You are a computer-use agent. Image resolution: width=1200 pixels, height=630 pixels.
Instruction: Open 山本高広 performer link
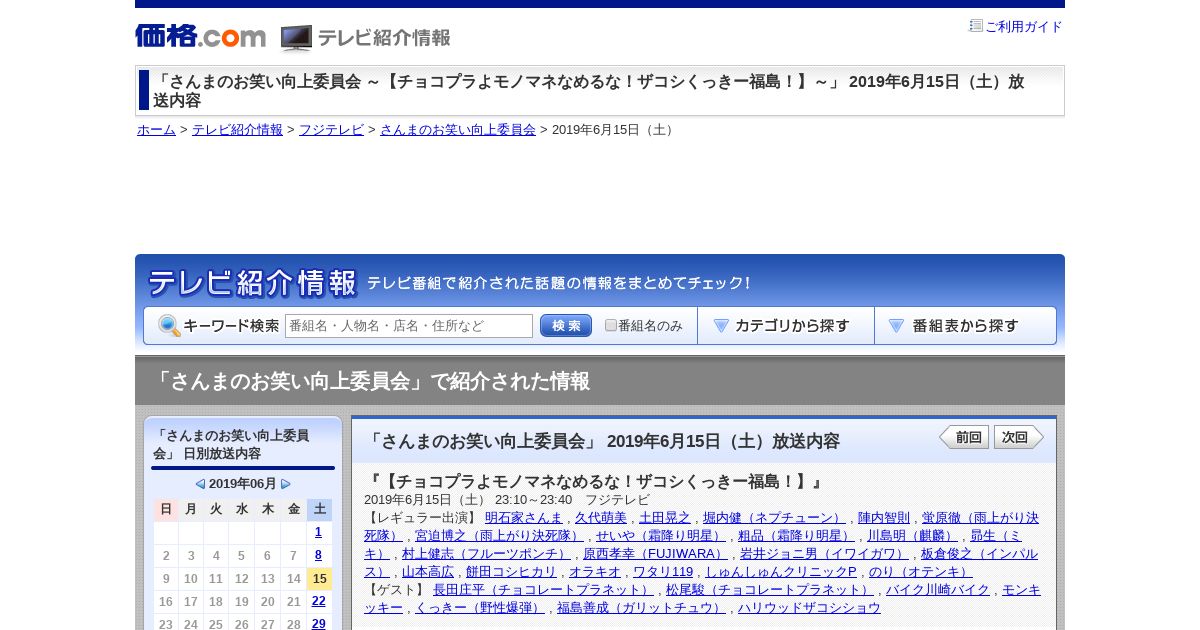[428, 571]
